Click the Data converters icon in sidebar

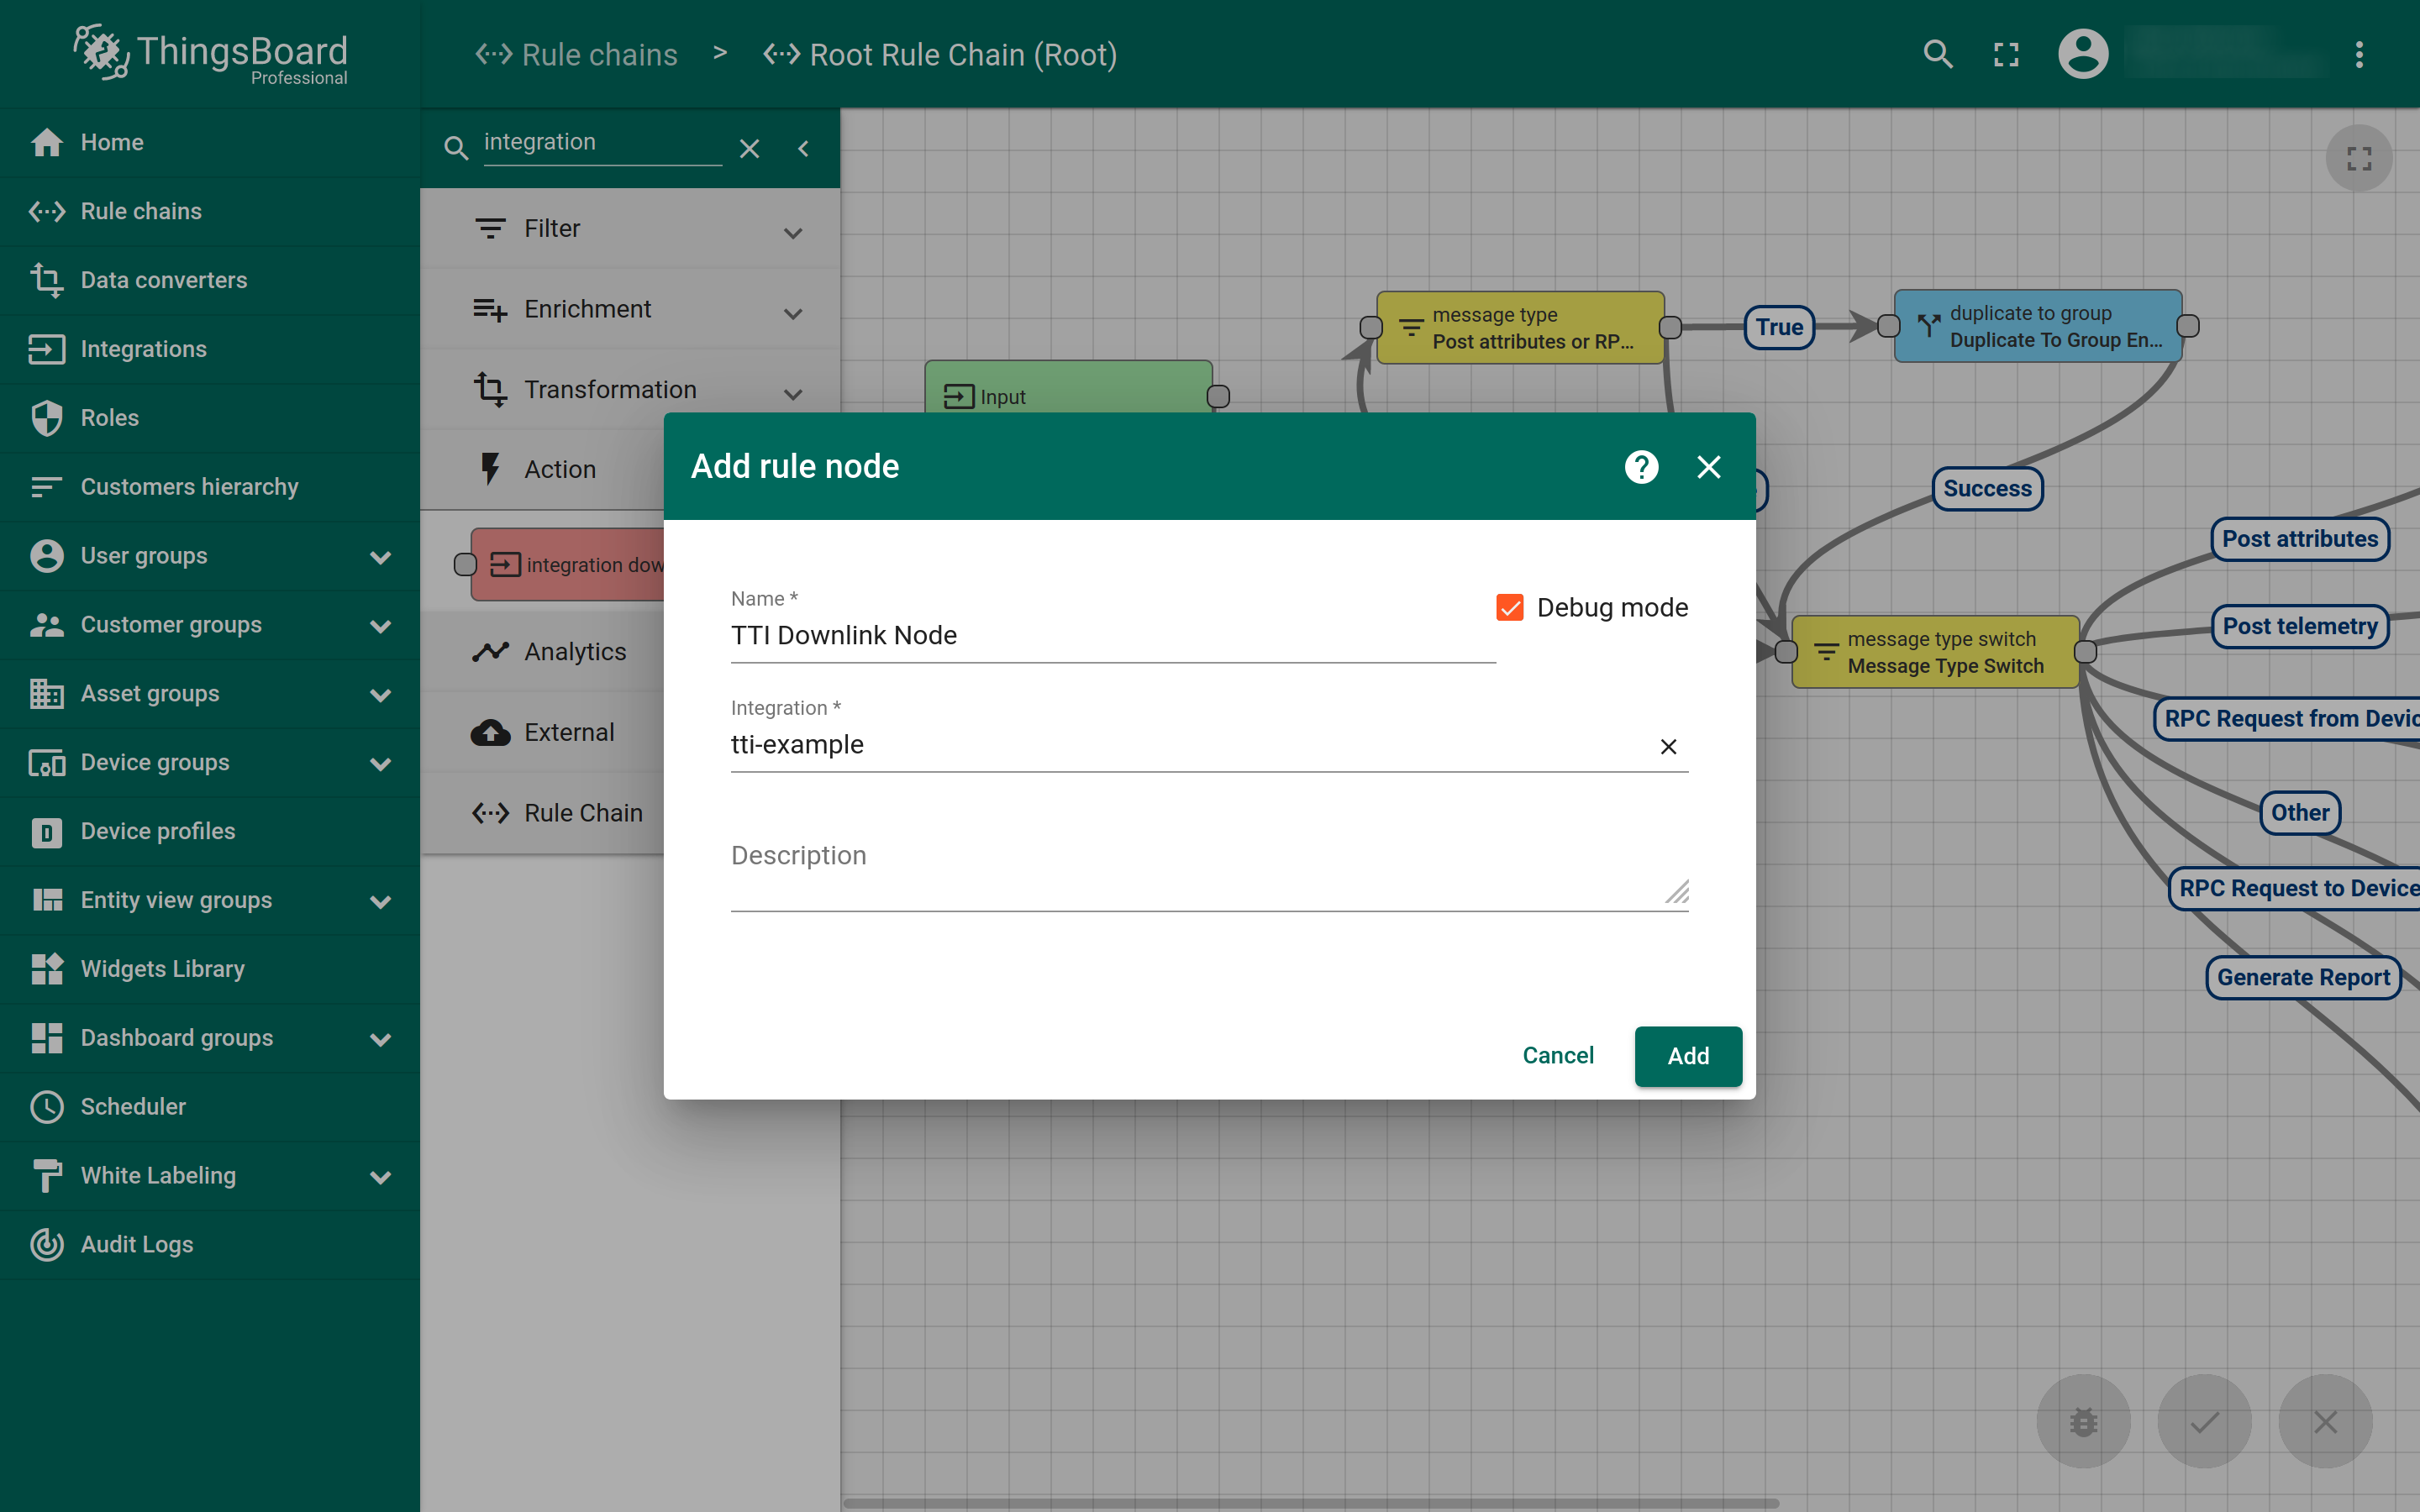47,279
